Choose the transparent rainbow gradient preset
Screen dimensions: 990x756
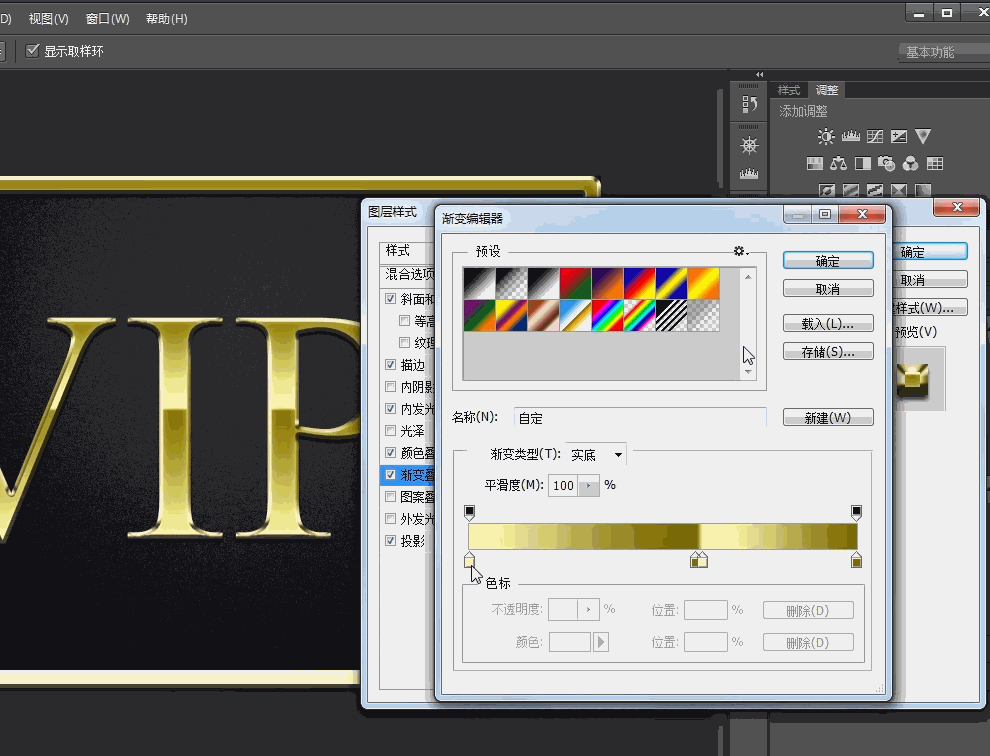(x=640, y=315)
